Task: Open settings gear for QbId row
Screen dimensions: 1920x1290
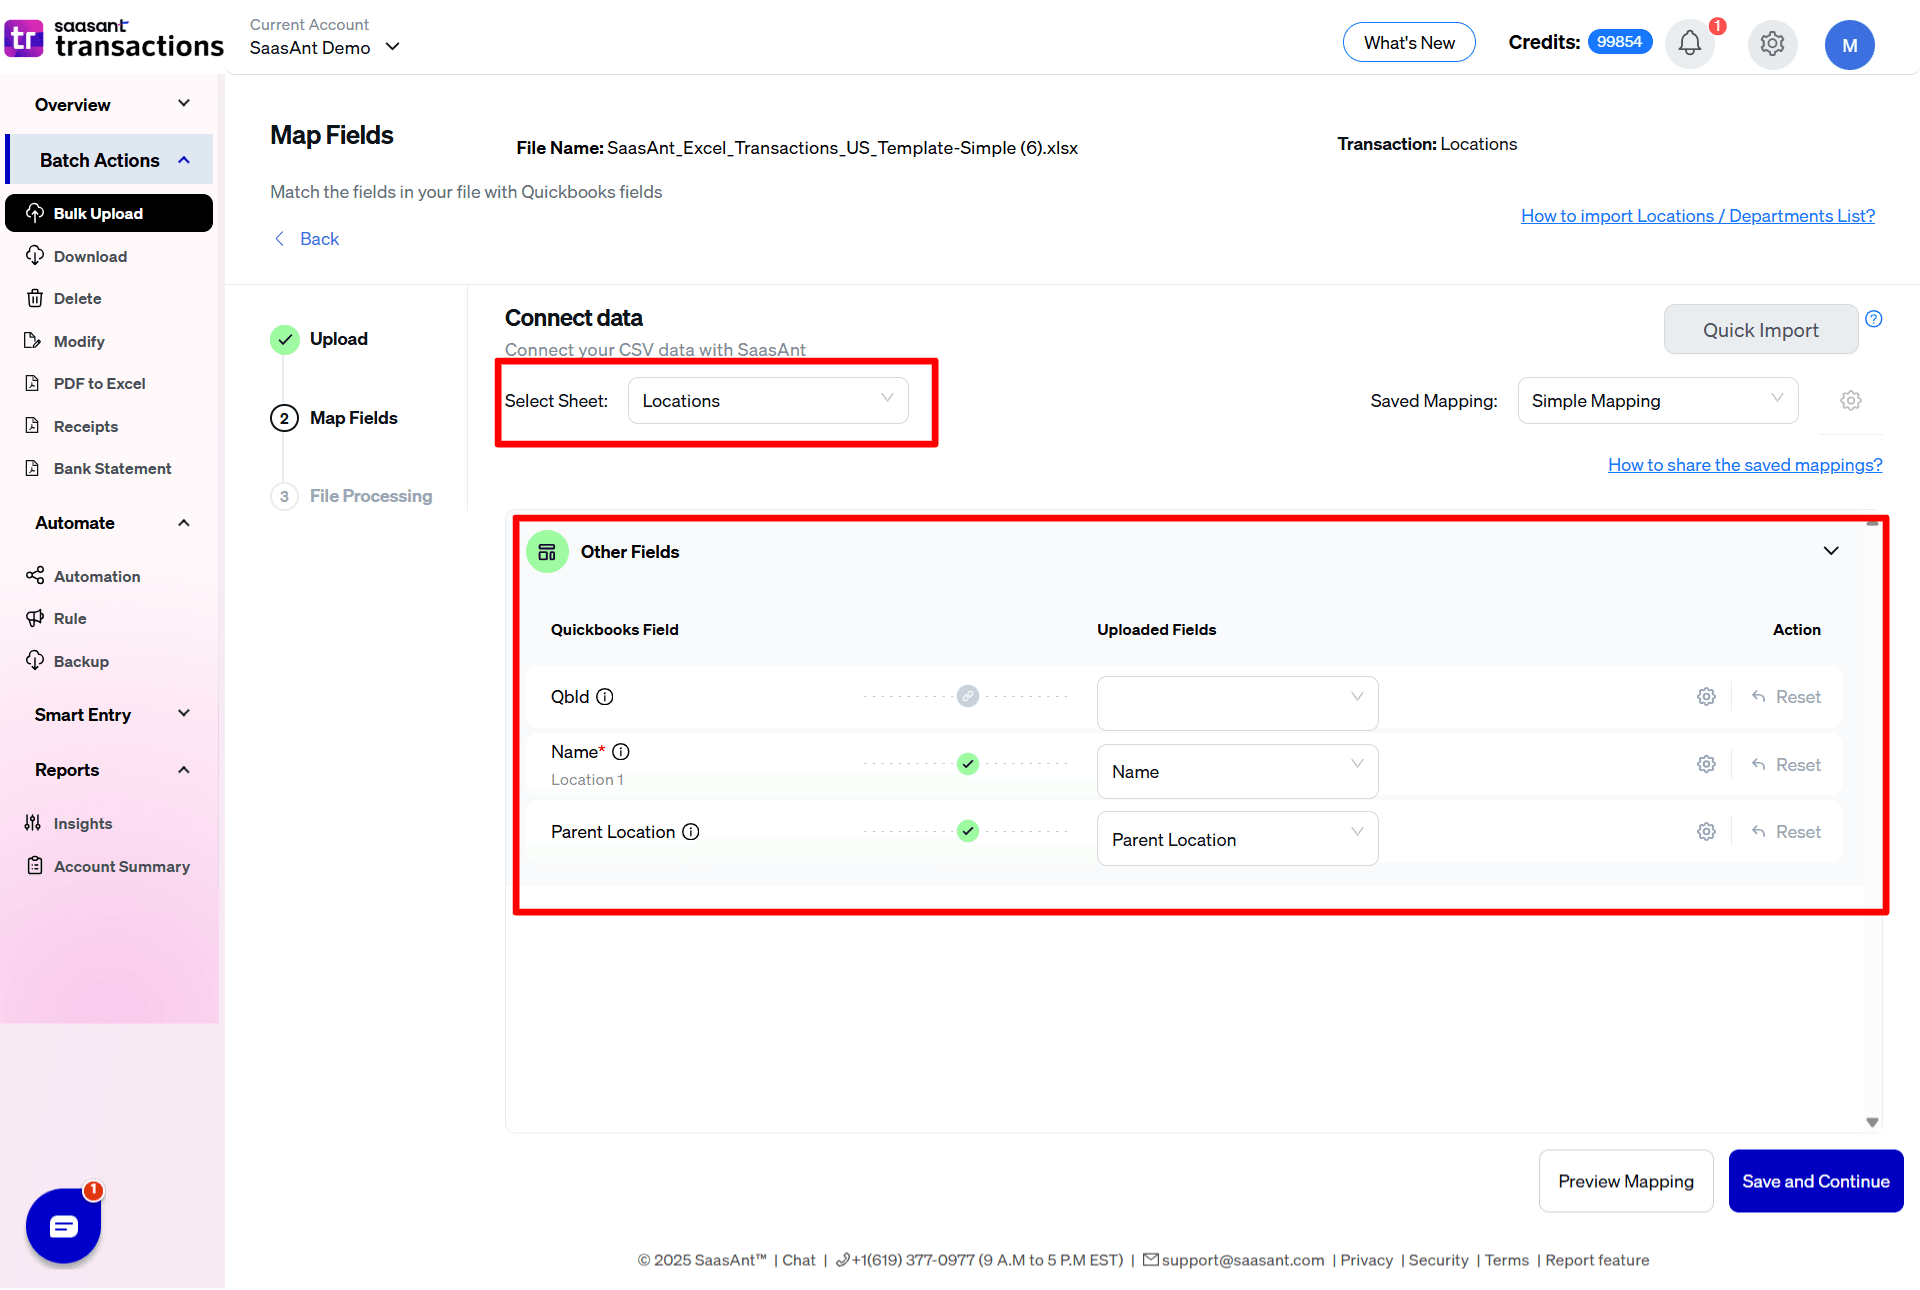Action: pyautogui.click(x=1706, y=697)
